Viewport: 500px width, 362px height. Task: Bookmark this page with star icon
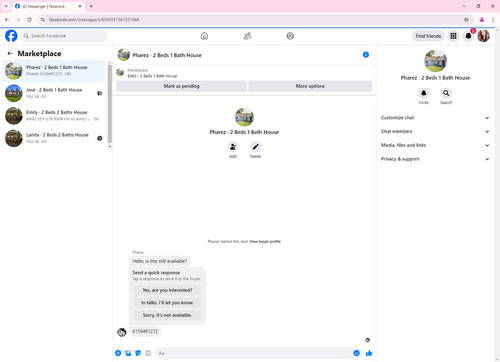coord(466,20)
